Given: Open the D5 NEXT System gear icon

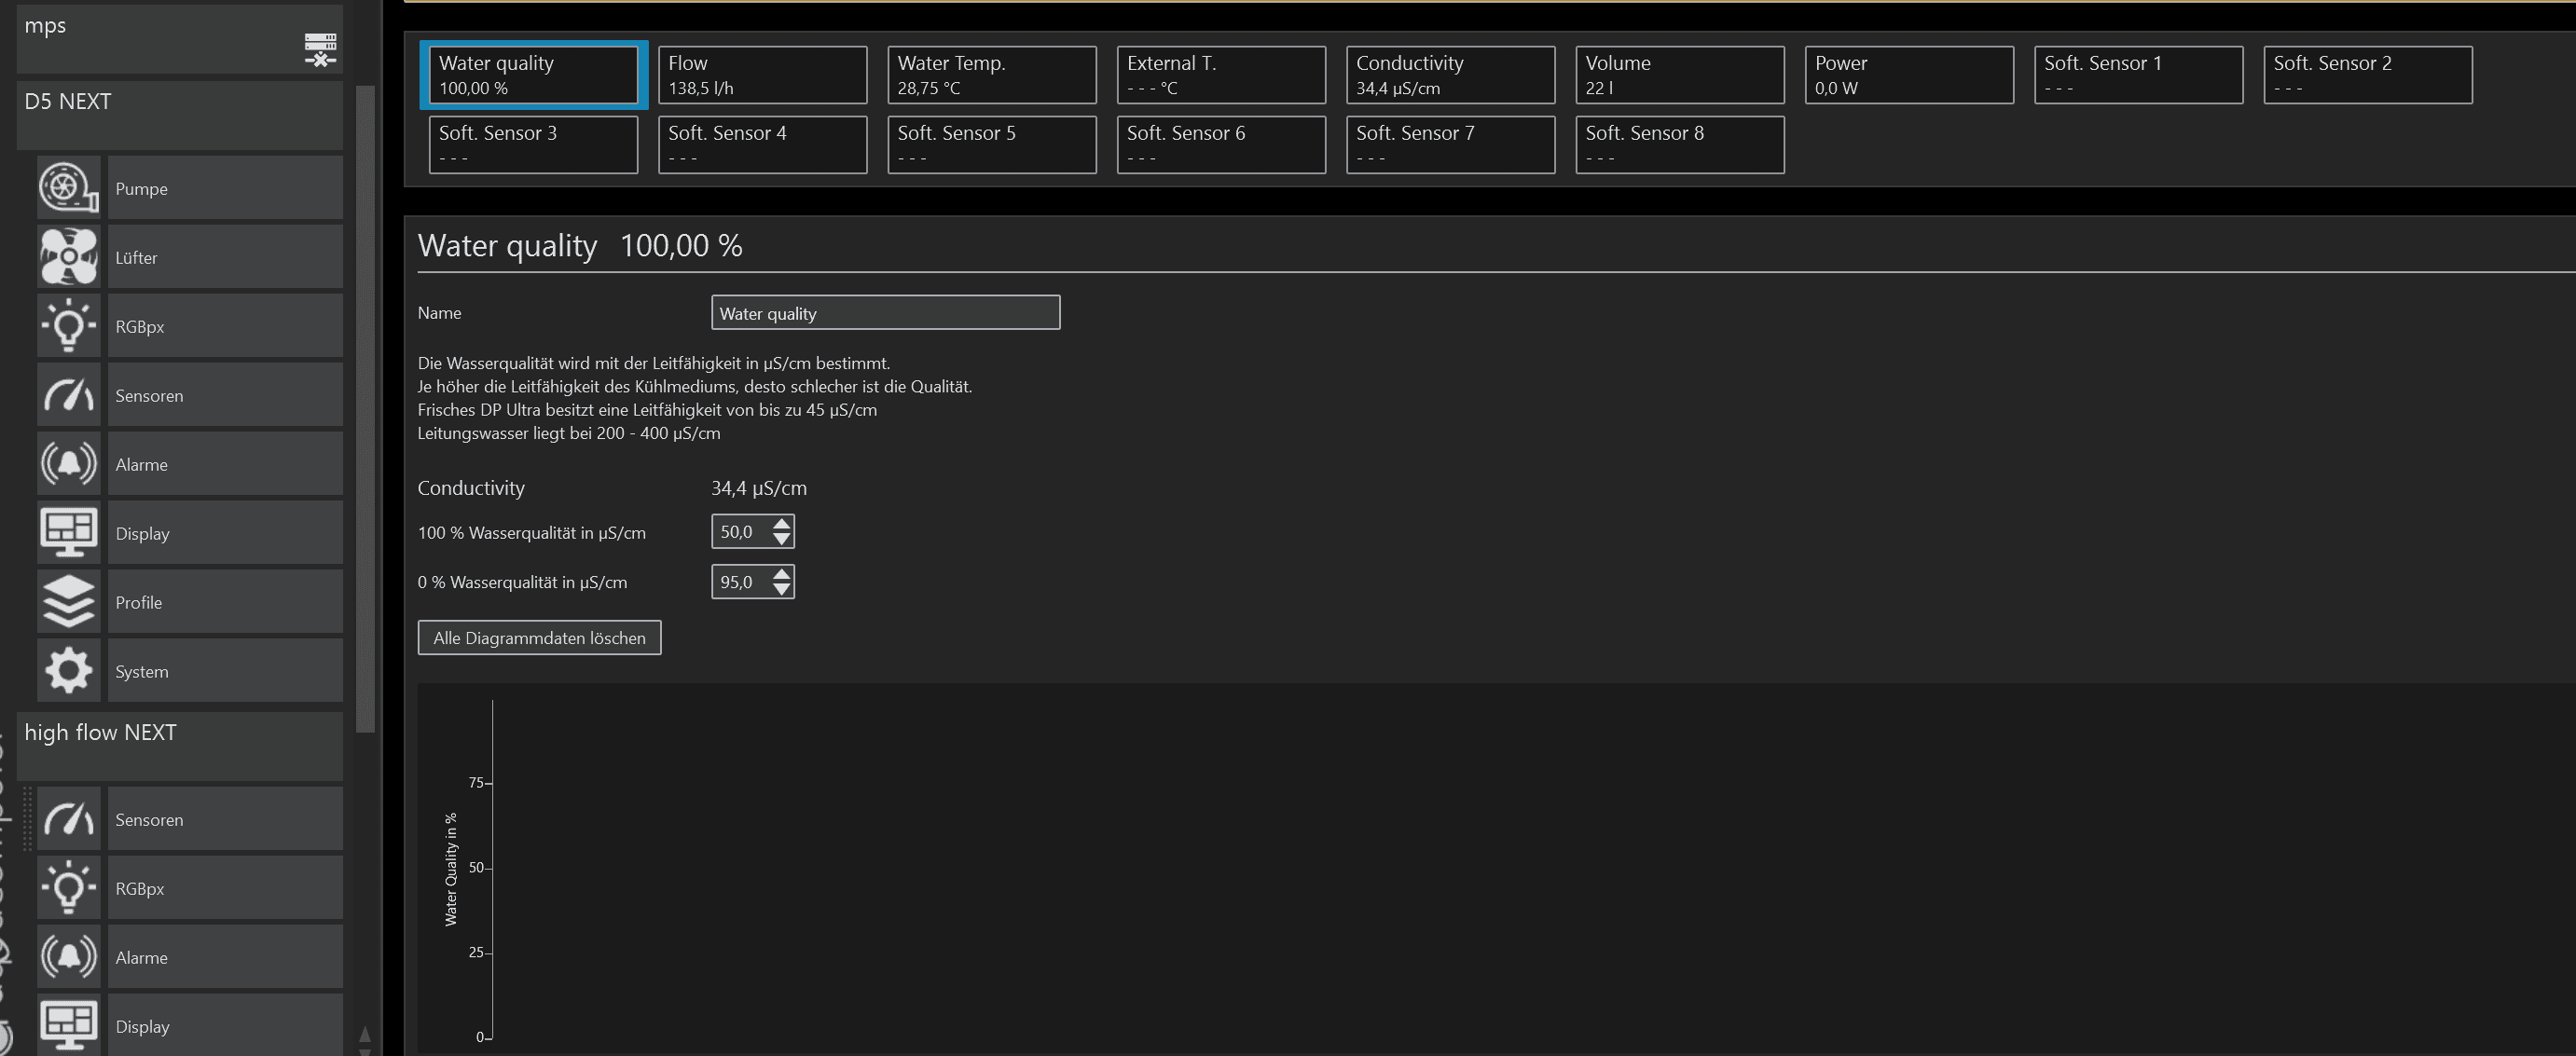Looking at the screenshot, I should (69, 671).
